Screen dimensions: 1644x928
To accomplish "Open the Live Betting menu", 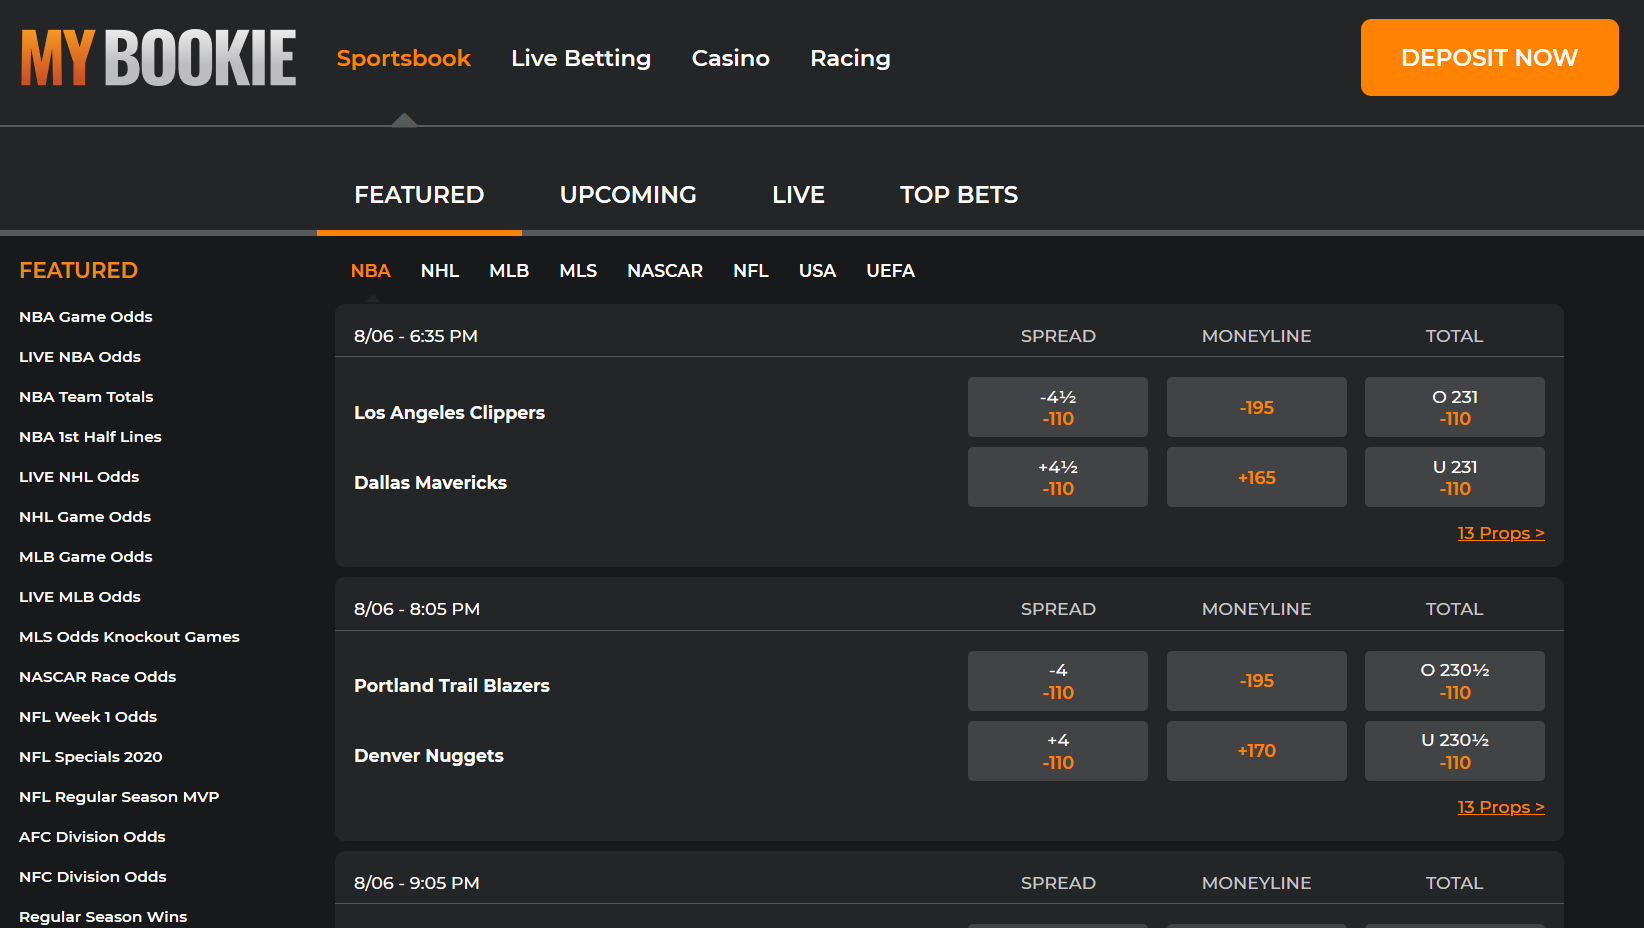I will pyautogui.click(x=580, y=58).
